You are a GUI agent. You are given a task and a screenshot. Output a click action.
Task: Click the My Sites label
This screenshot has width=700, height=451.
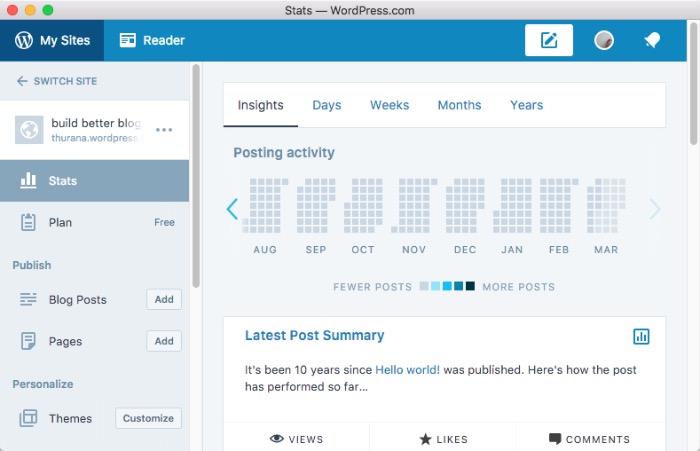[65, 40]
